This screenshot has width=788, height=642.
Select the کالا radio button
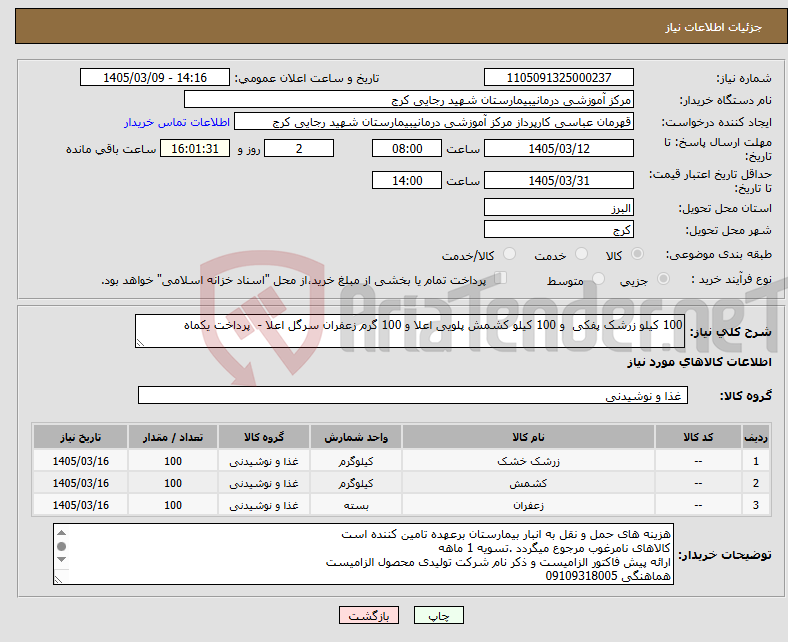[x=637, y=254]
